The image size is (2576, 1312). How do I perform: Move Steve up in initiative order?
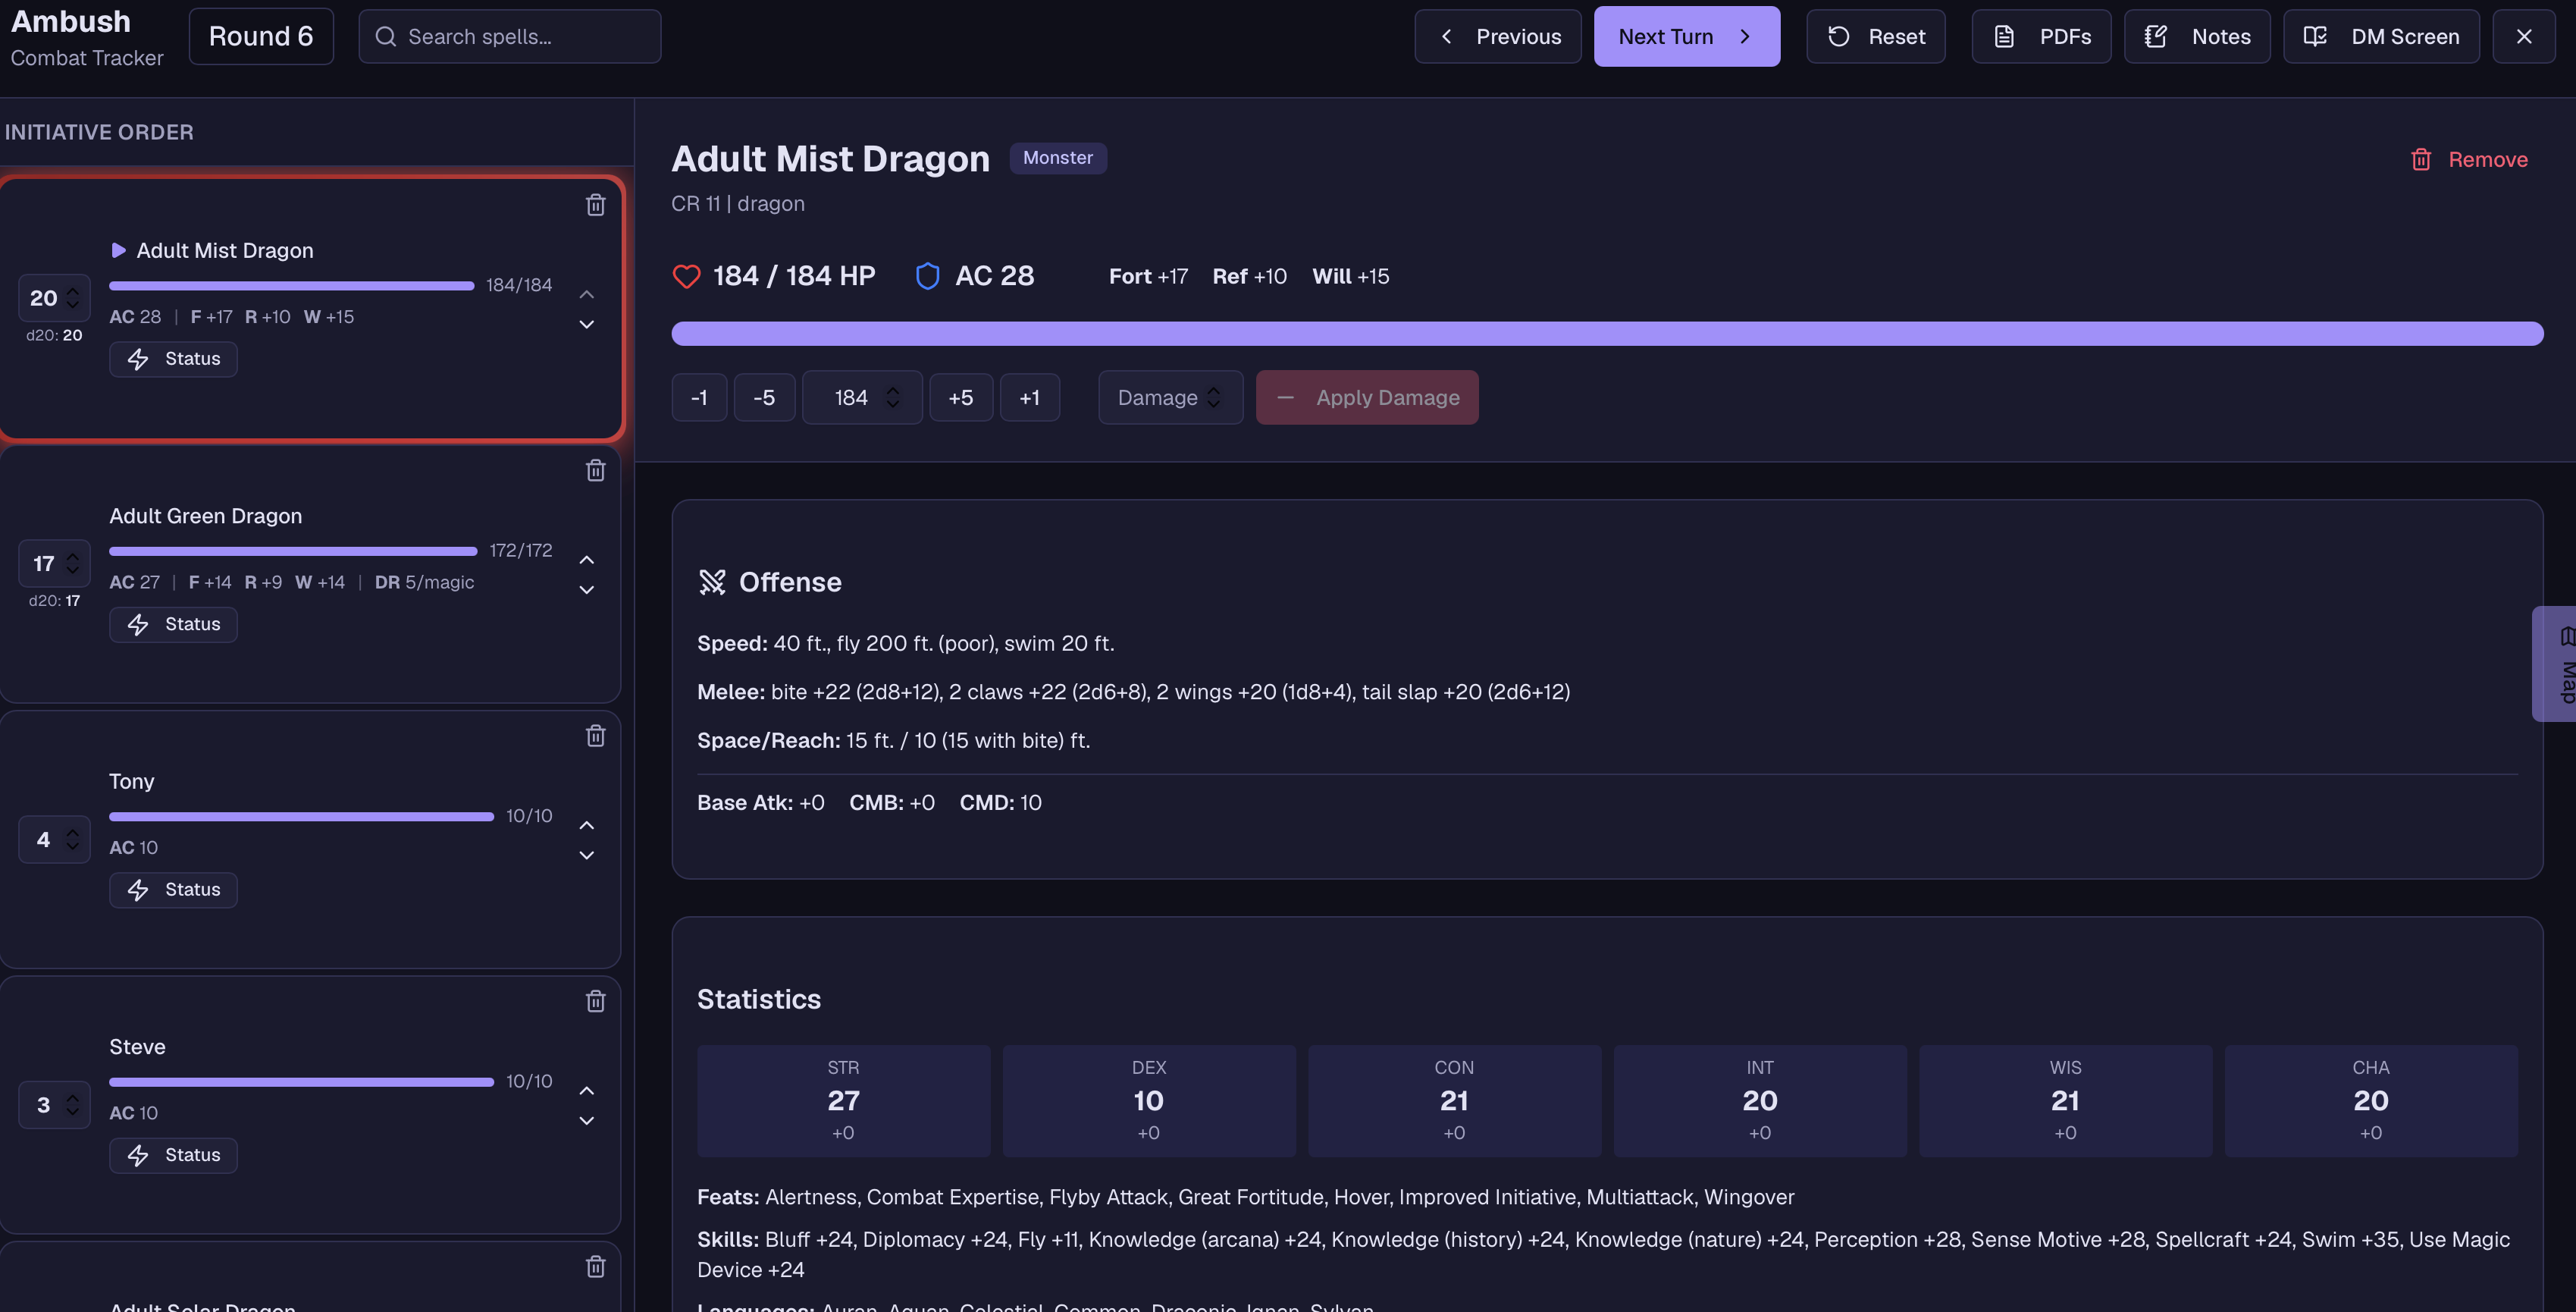[587, 1091]
